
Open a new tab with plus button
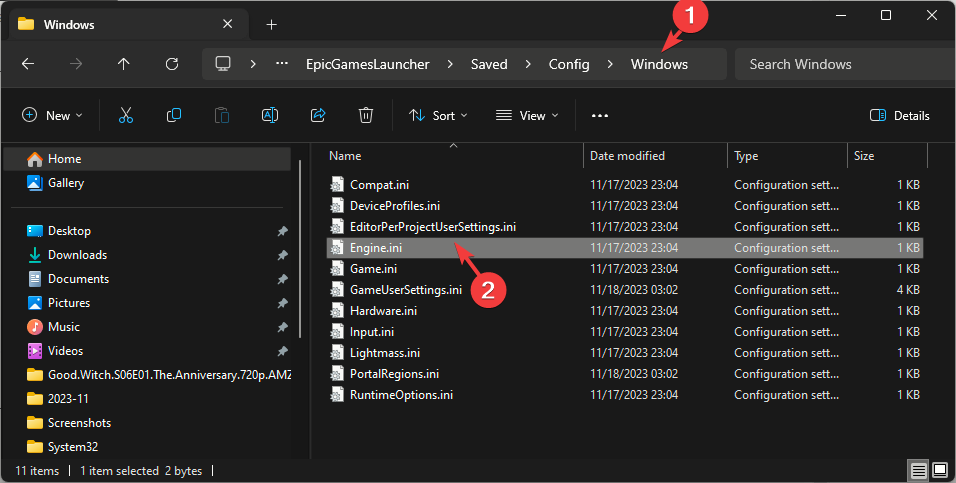(272, 24)
